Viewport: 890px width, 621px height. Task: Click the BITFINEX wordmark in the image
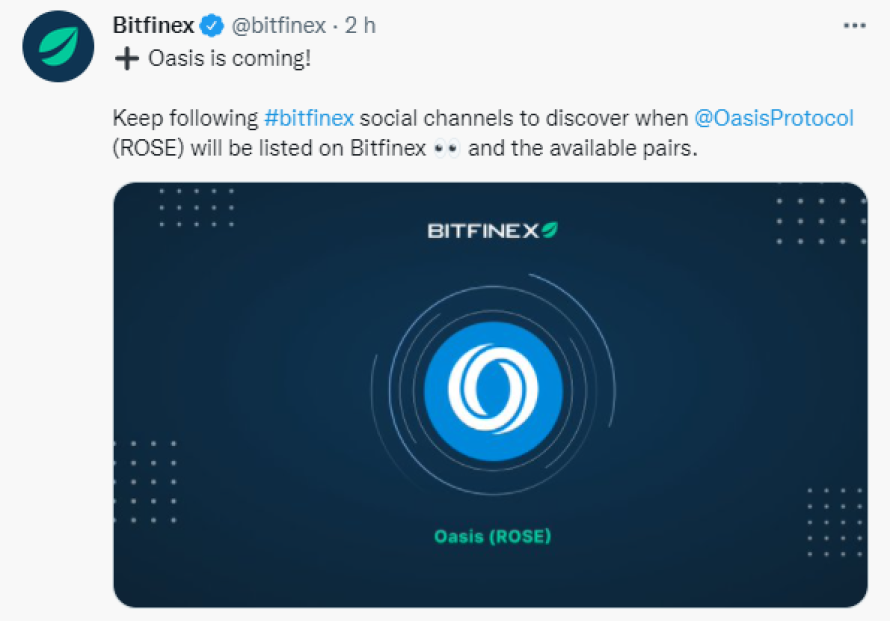coord(482,231)
